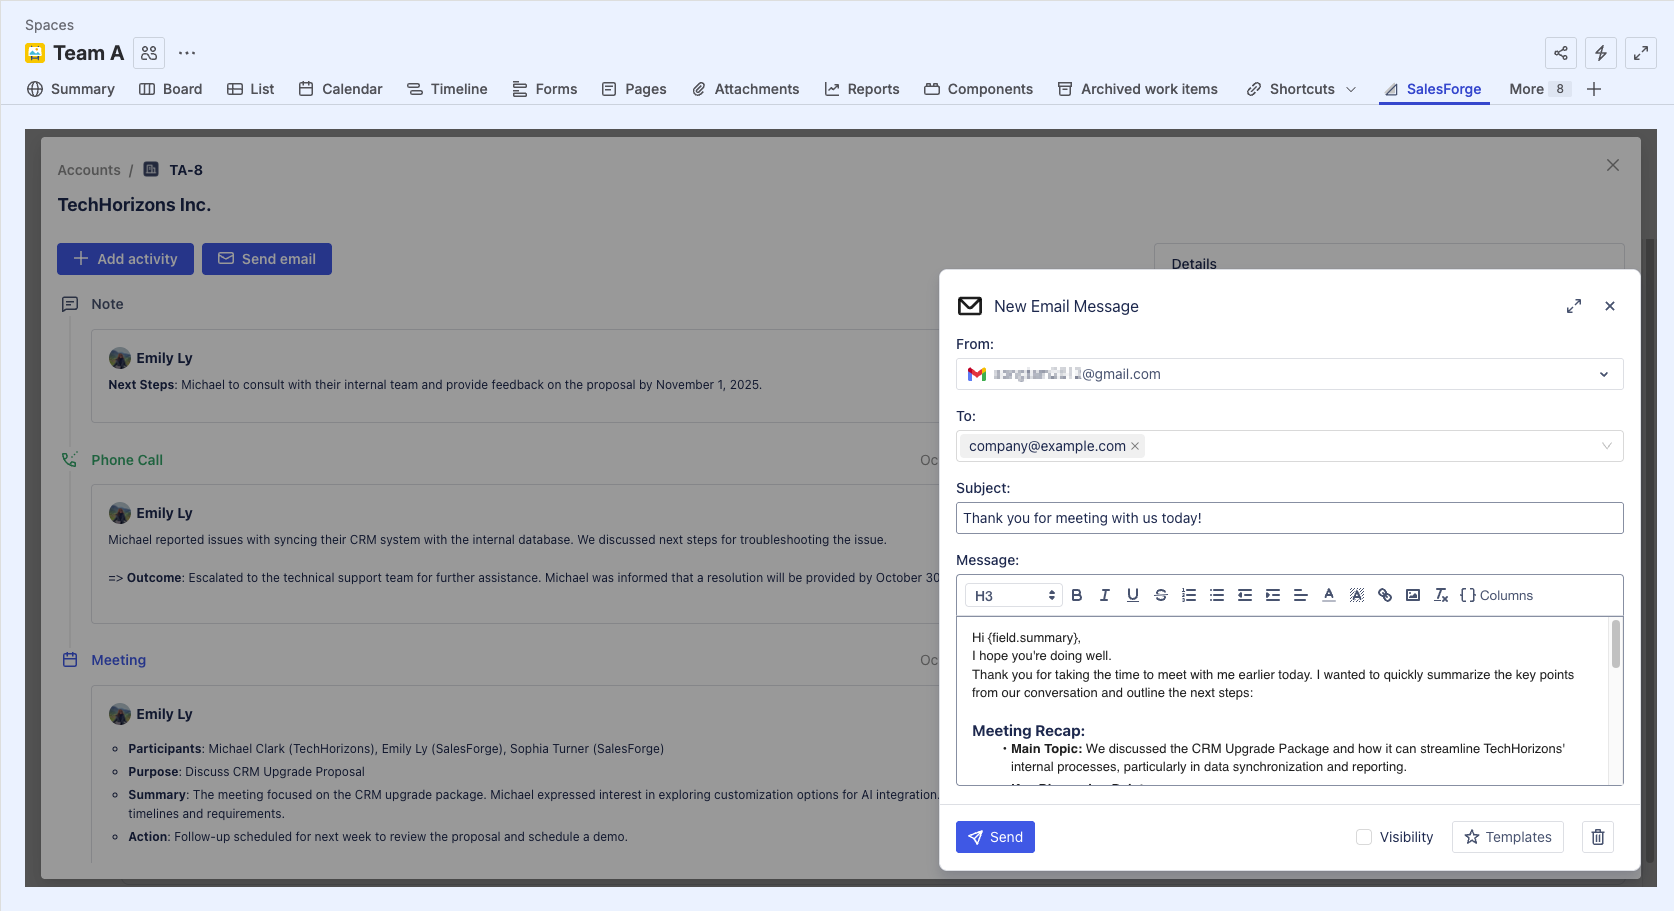Open the From email account dropdown

point(1603,374)
